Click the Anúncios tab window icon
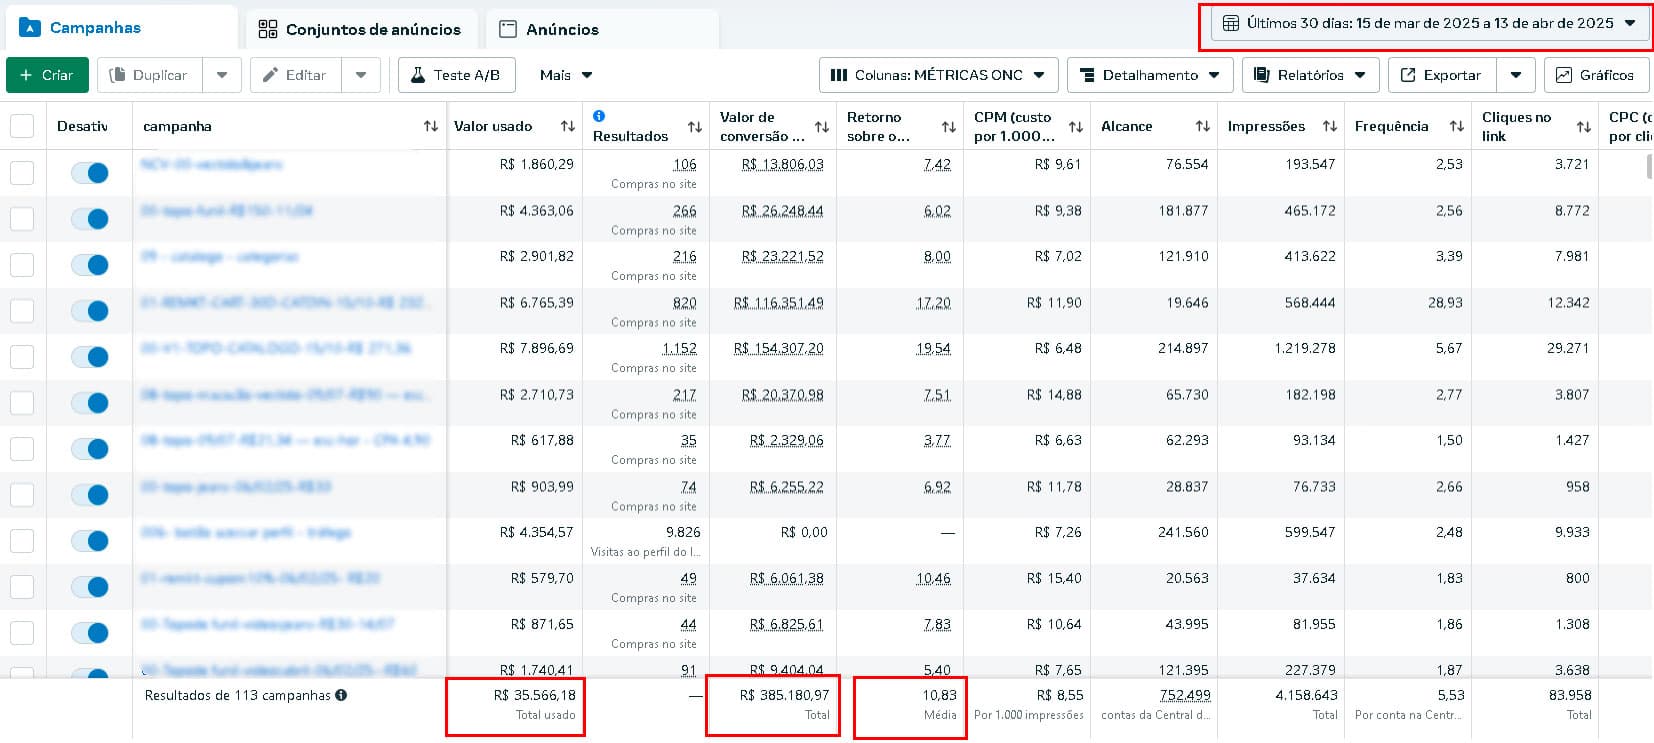 coord(508,29)
